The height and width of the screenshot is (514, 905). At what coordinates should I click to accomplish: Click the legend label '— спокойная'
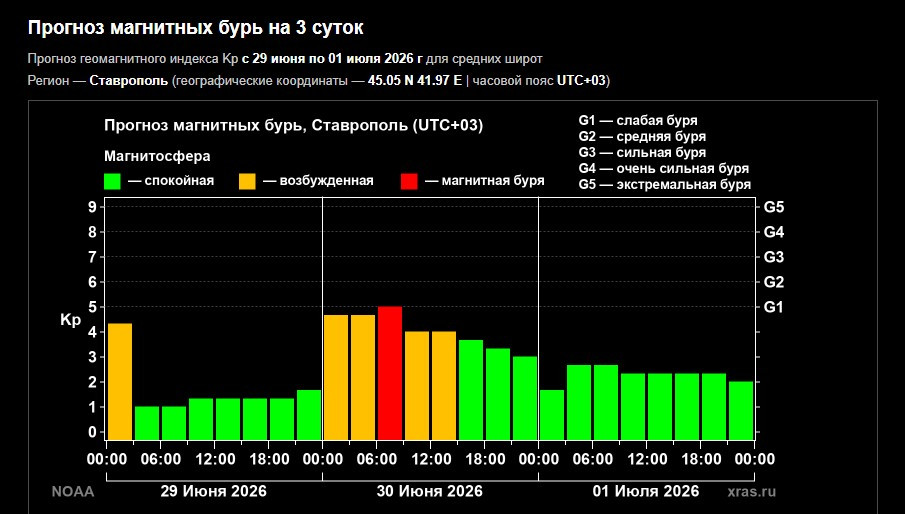coord(171,181)
